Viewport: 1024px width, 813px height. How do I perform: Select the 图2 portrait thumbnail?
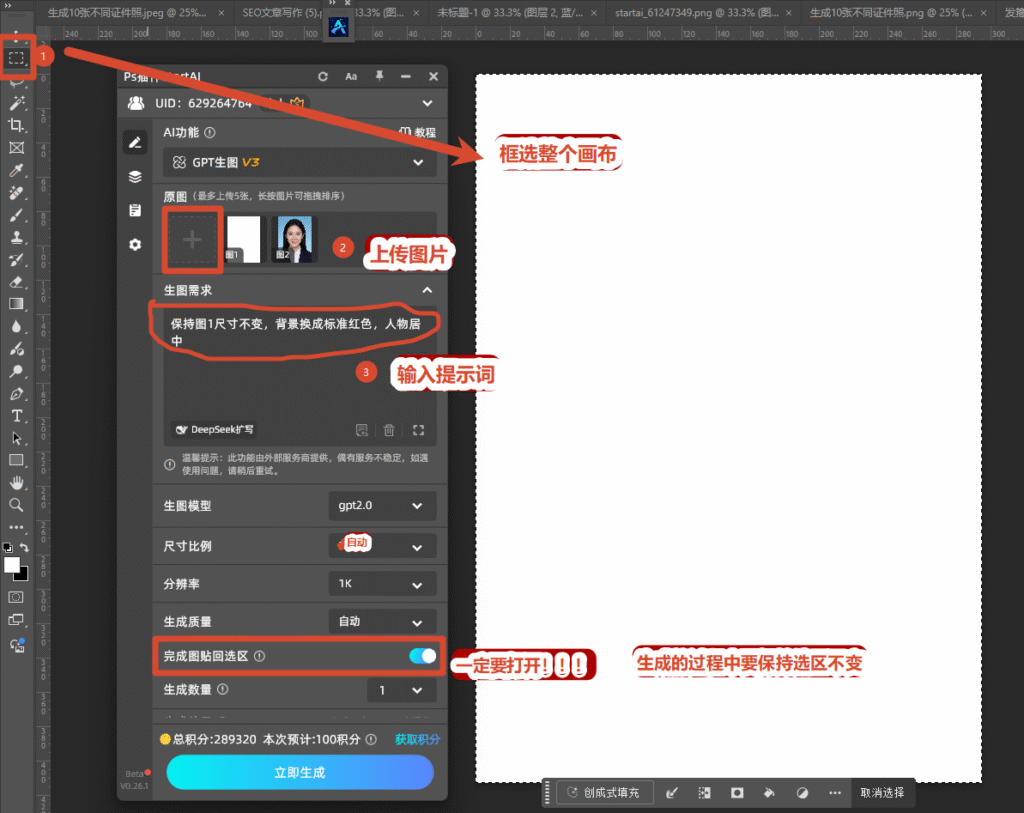[294, 239]
